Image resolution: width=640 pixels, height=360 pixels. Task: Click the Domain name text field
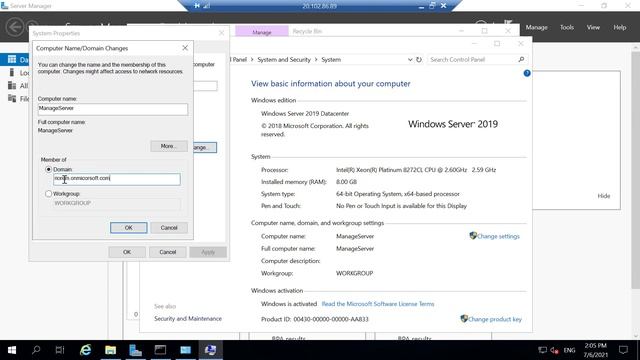(117, 179)
